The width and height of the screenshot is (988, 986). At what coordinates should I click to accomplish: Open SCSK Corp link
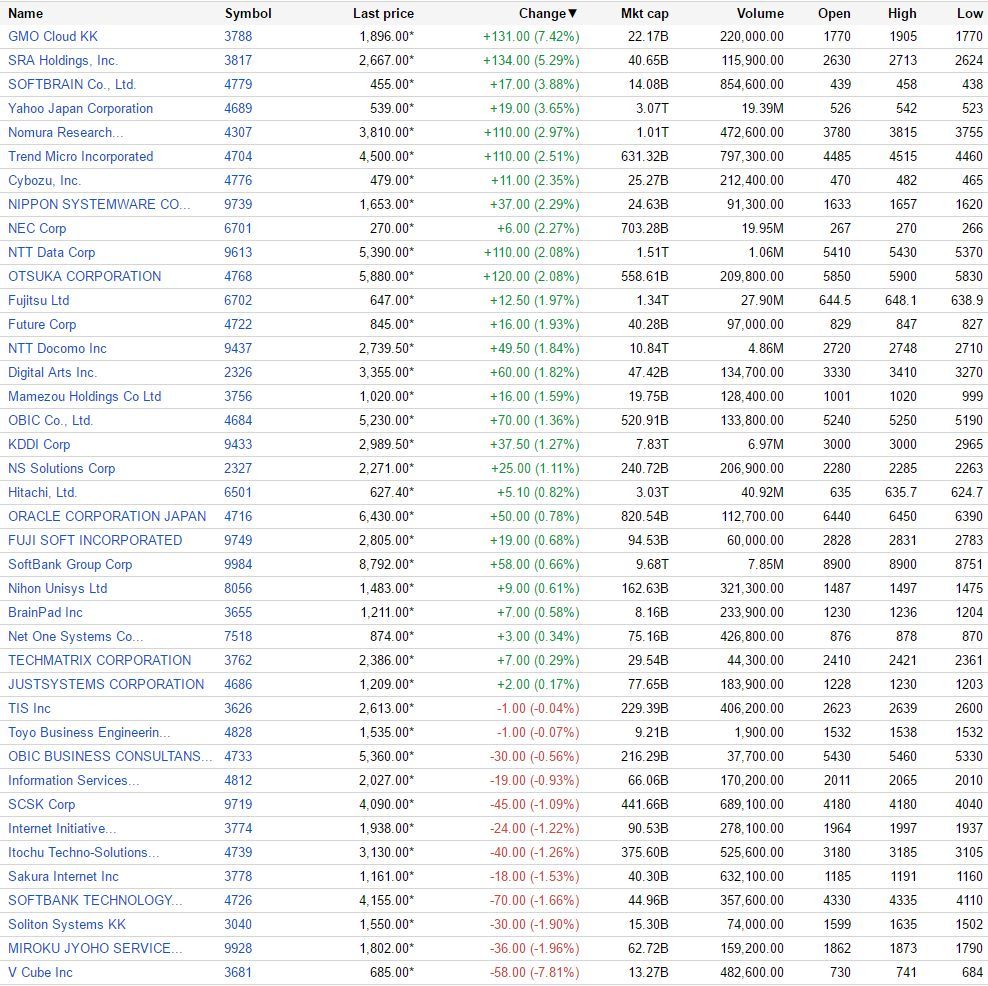point(42,804)
